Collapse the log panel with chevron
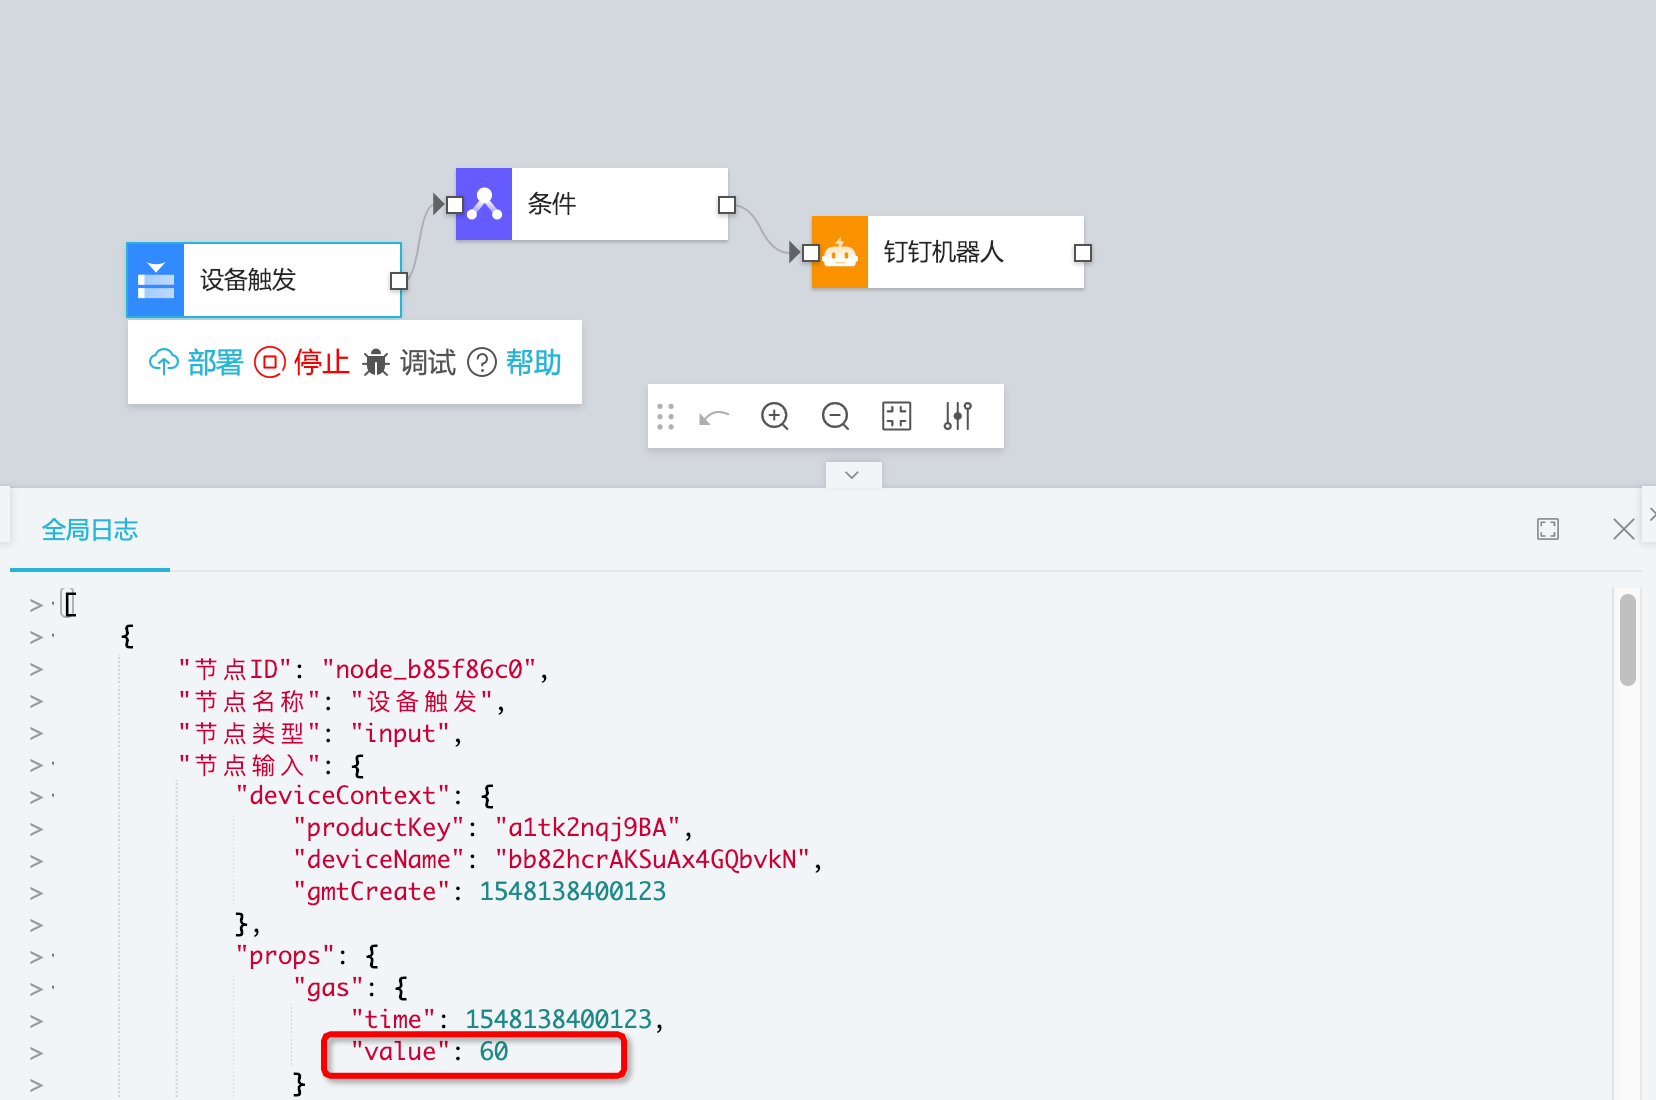The image size is (1656, 1100). click(x=852, y=475)
